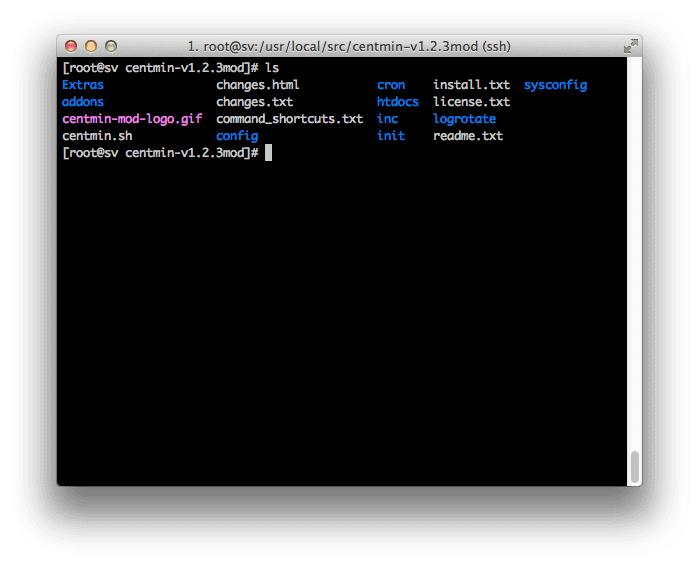Screen dimensions: 699x565
Task: Click the changes.txt file name
Action: (x=255, y=102)
